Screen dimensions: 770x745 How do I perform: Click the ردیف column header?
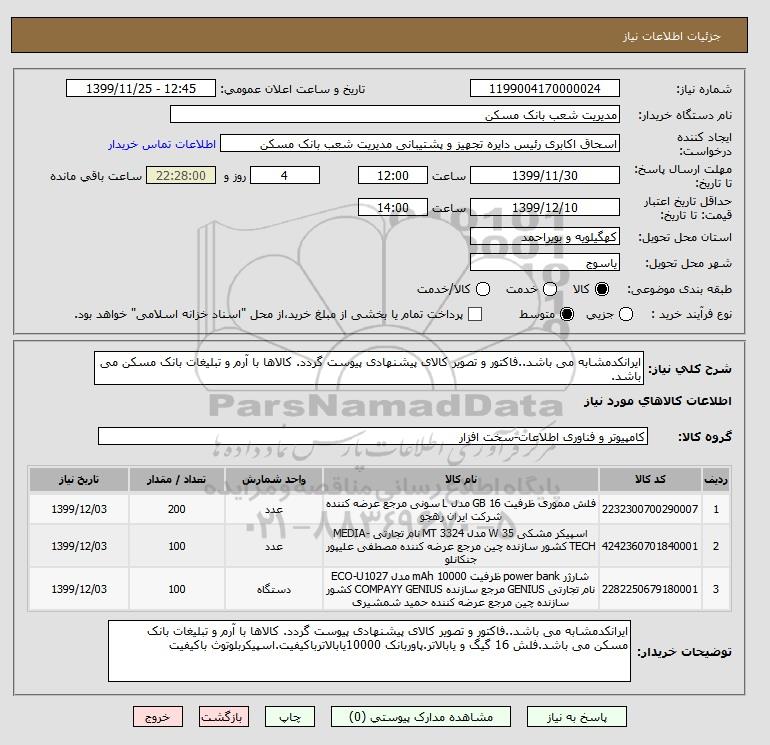pyautogui.click(x=716, y=479)
